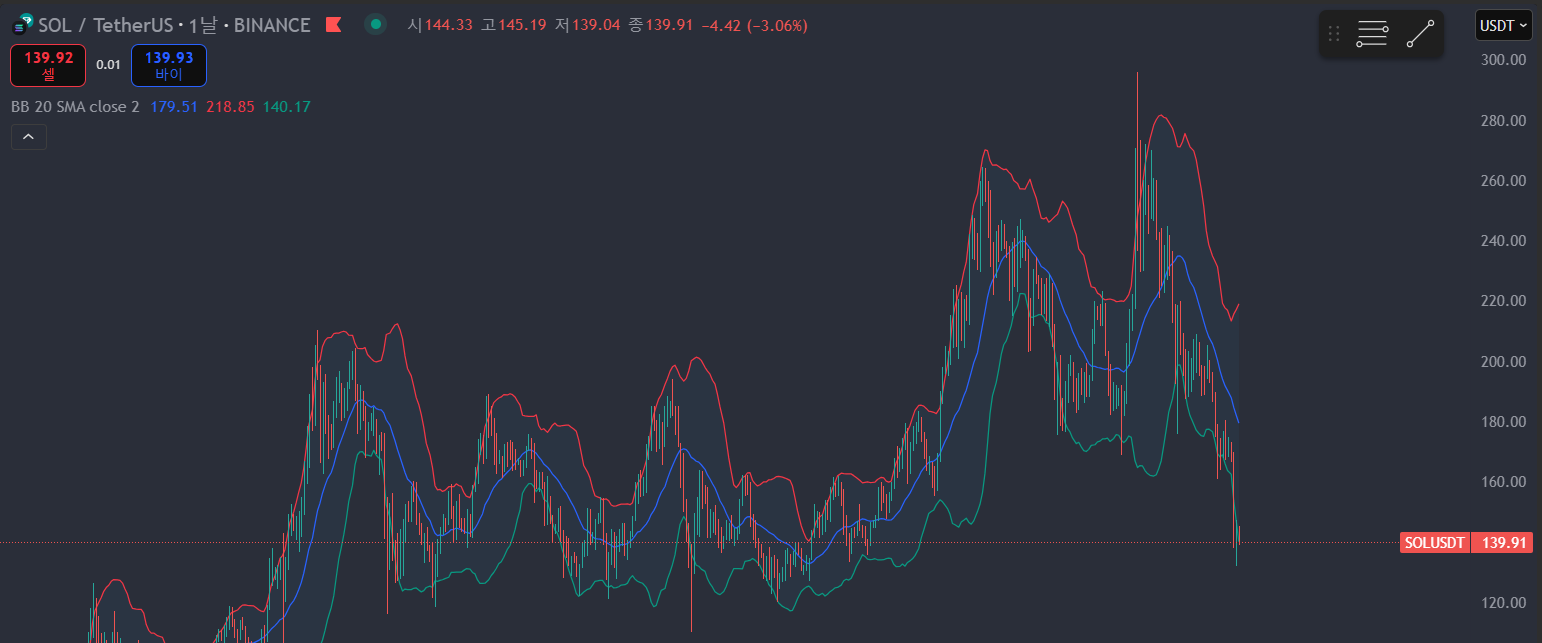Click the open price 시144.33
The image size is (1542, 643).
(x=439, y=25)
